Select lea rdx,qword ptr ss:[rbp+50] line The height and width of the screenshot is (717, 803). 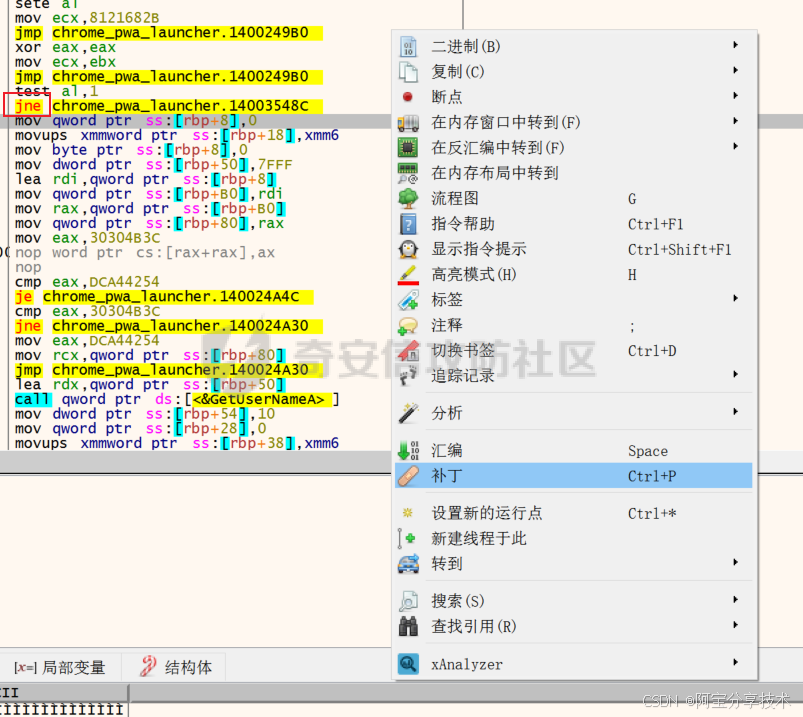pyautogui.click(x=150, y=385)
